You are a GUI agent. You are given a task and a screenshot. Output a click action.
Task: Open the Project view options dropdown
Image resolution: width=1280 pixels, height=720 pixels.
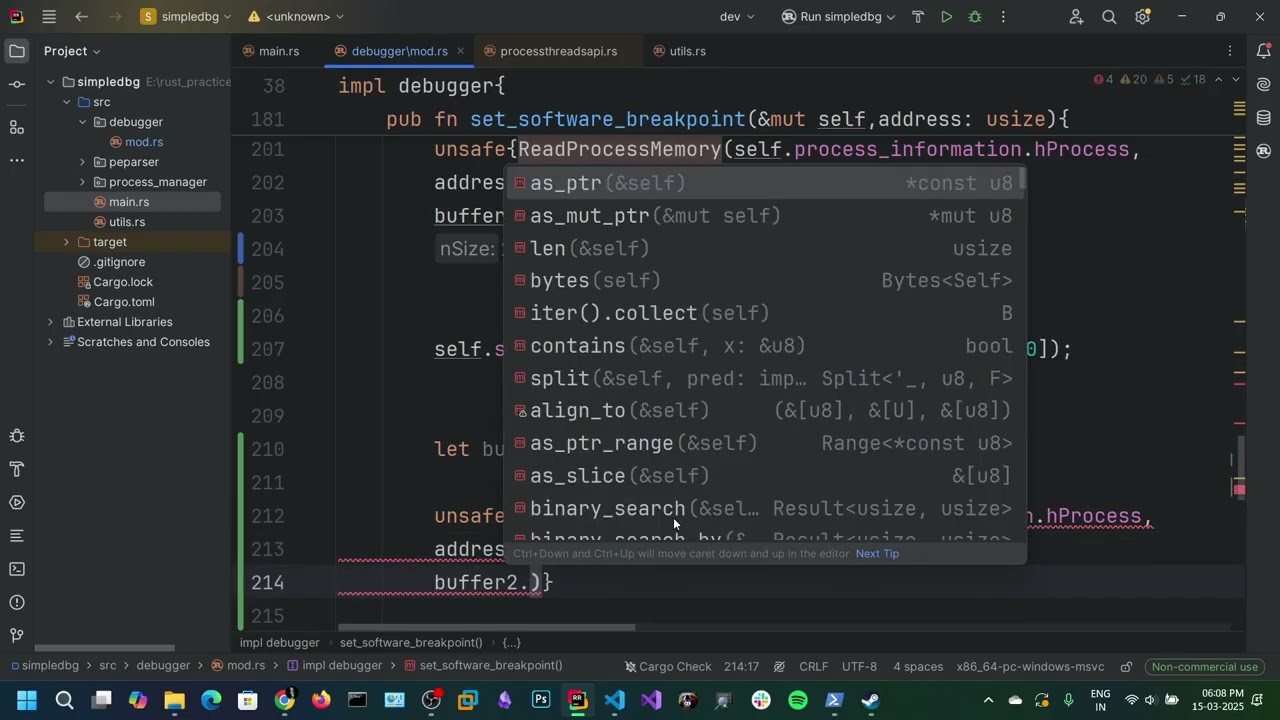[72, 51]
